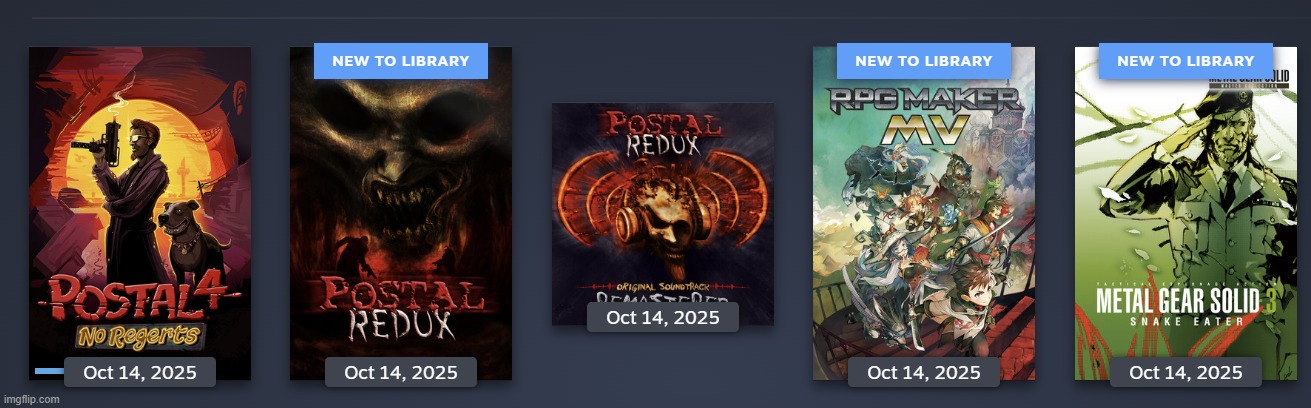
Task: Click the No Regerts title logo
Action: [x=139, y=335]
